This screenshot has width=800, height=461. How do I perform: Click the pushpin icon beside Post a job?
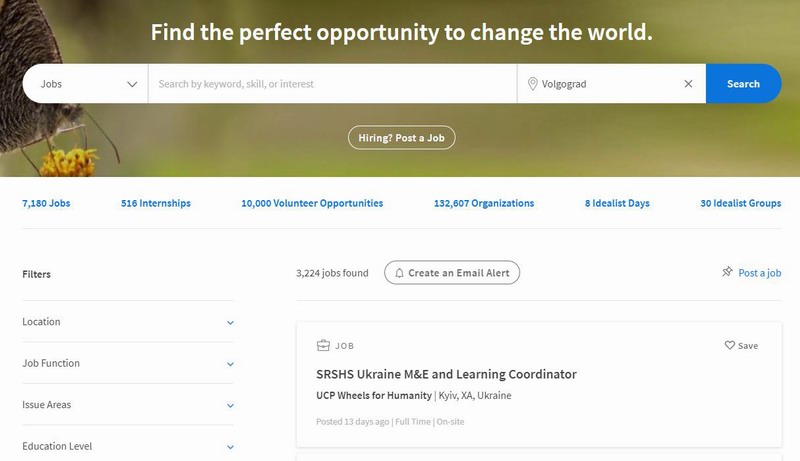pos(727,272)
